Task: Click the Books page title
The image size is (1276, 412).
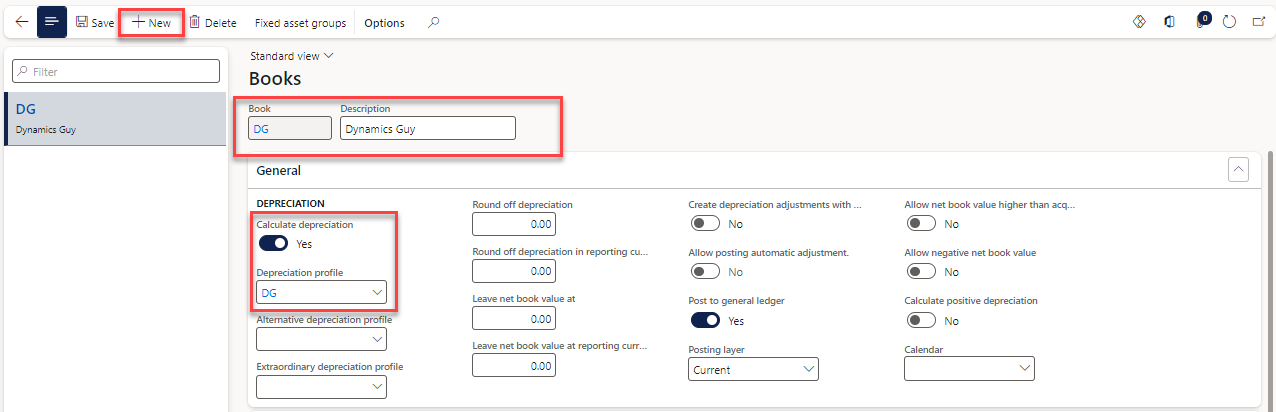Action: click(x=275, y=79)
